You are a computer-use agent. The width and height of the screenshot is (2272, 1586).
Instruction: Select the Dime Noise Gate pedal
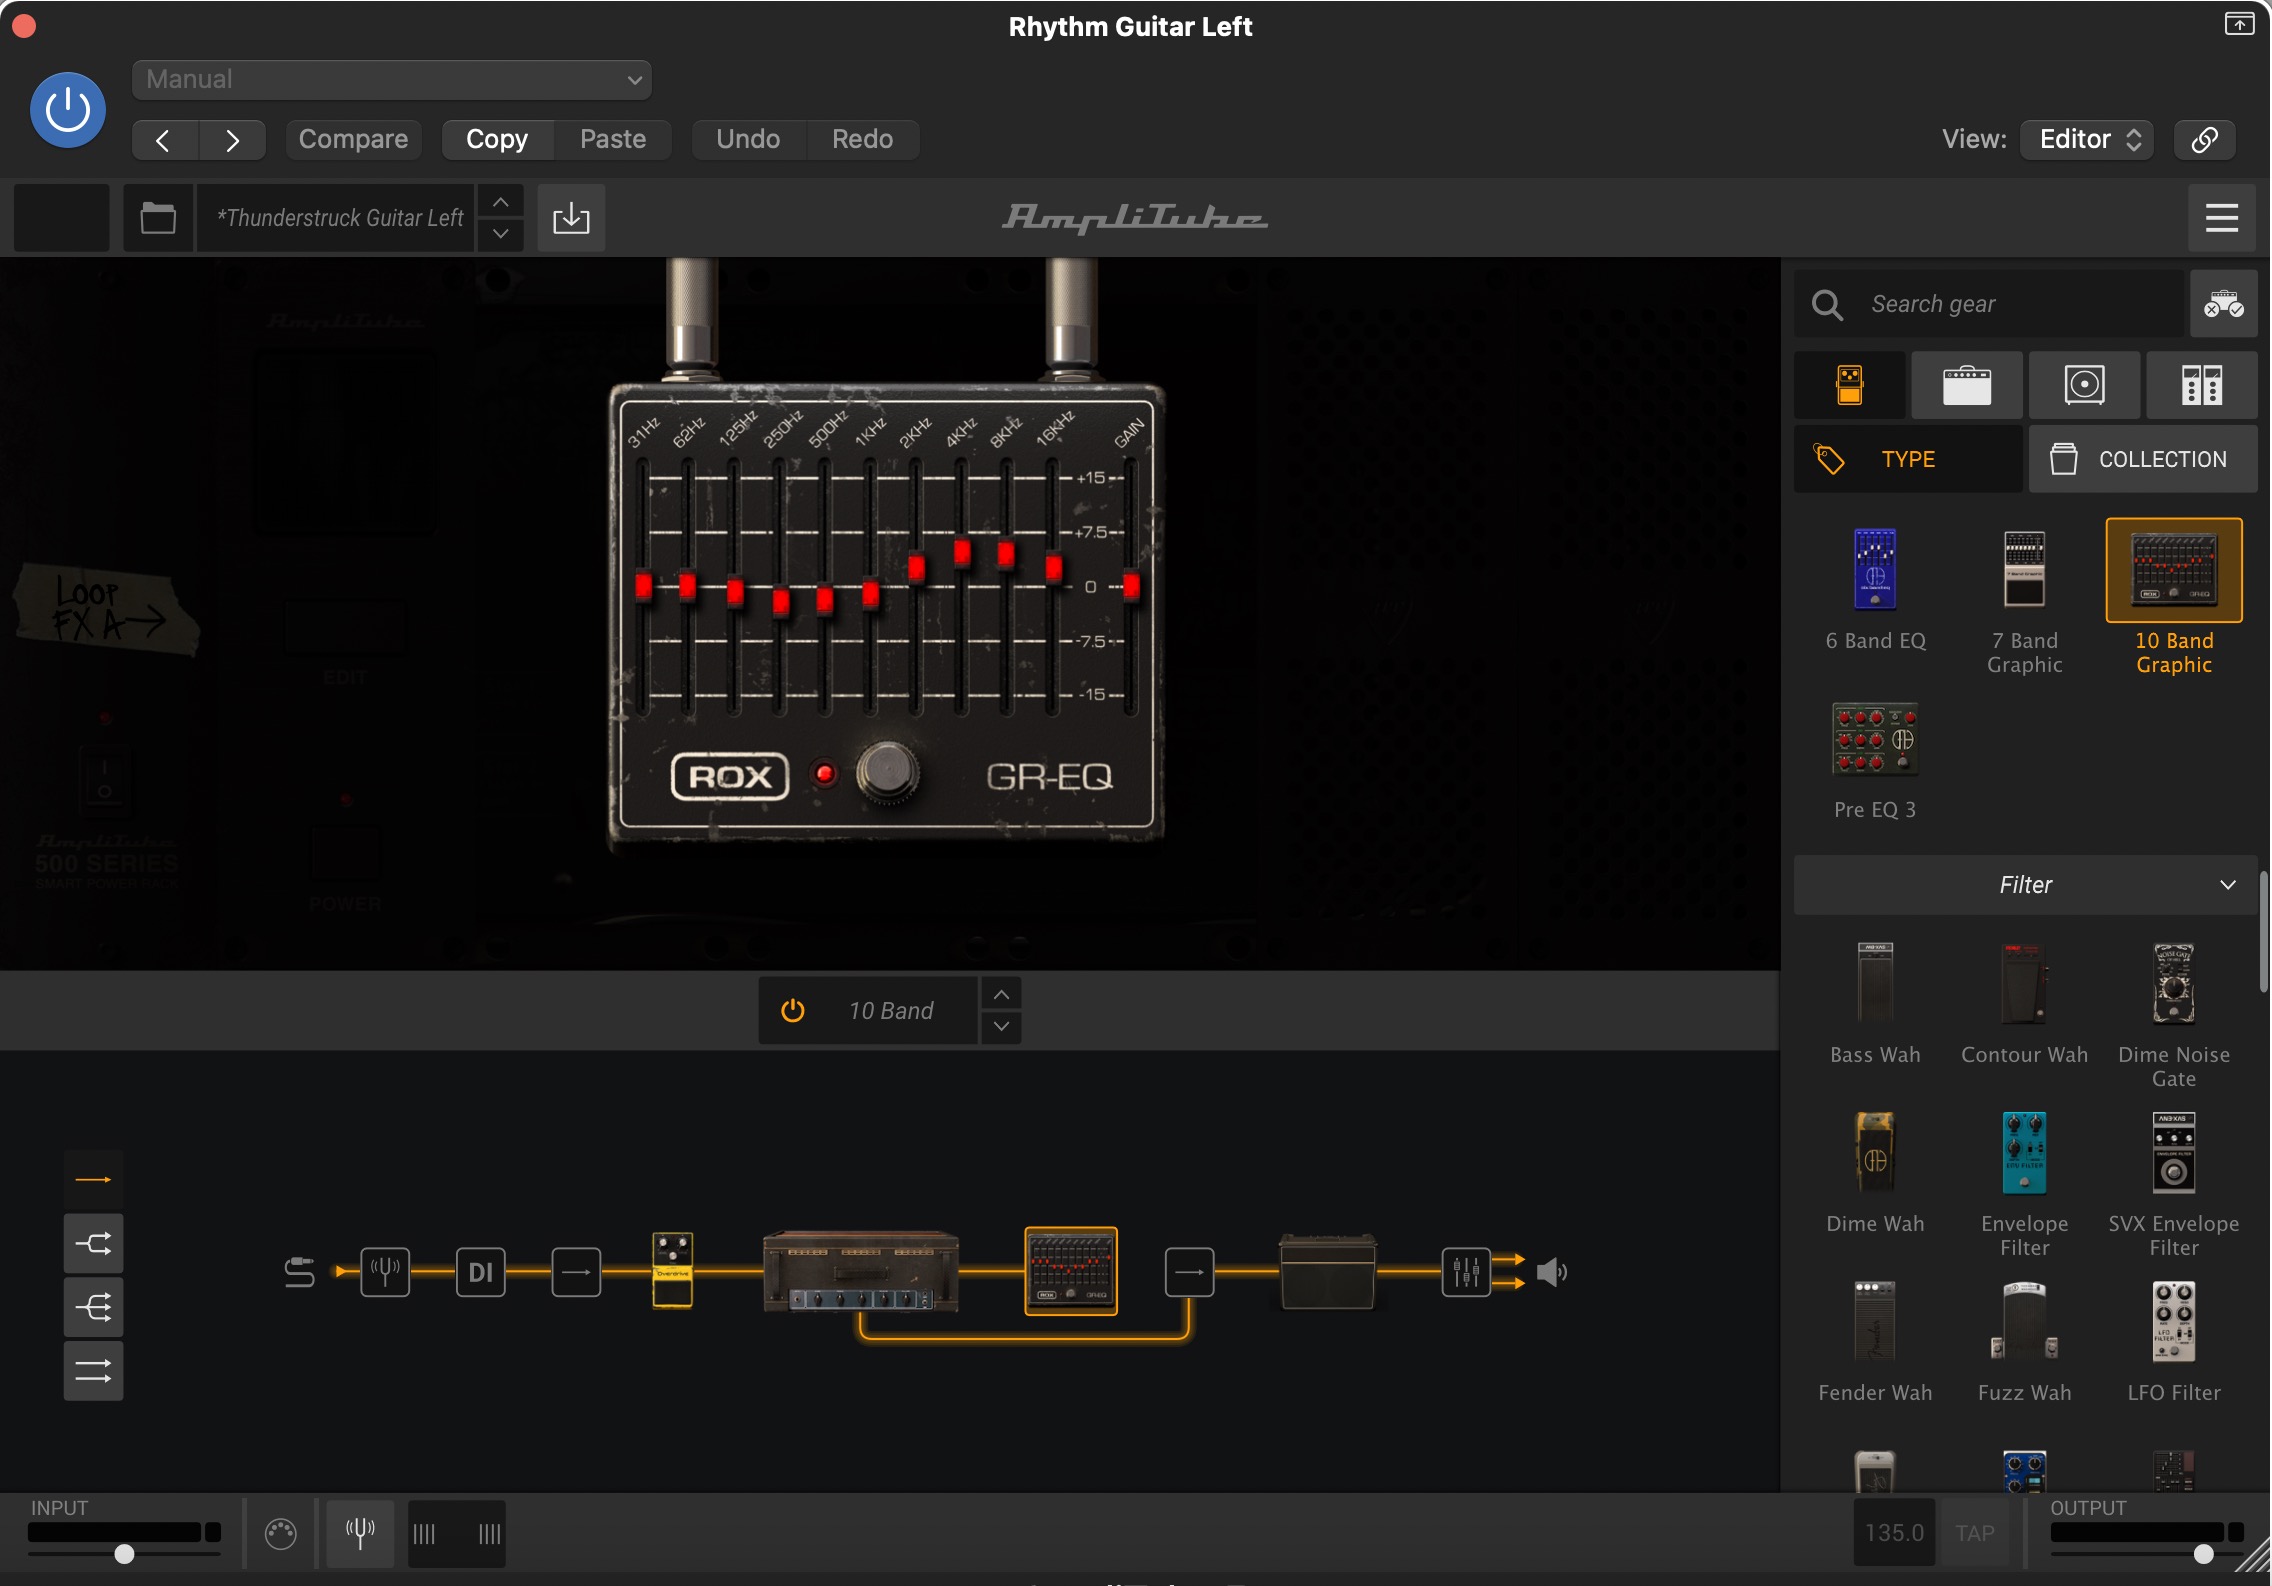click(x=2174, y=1015)
